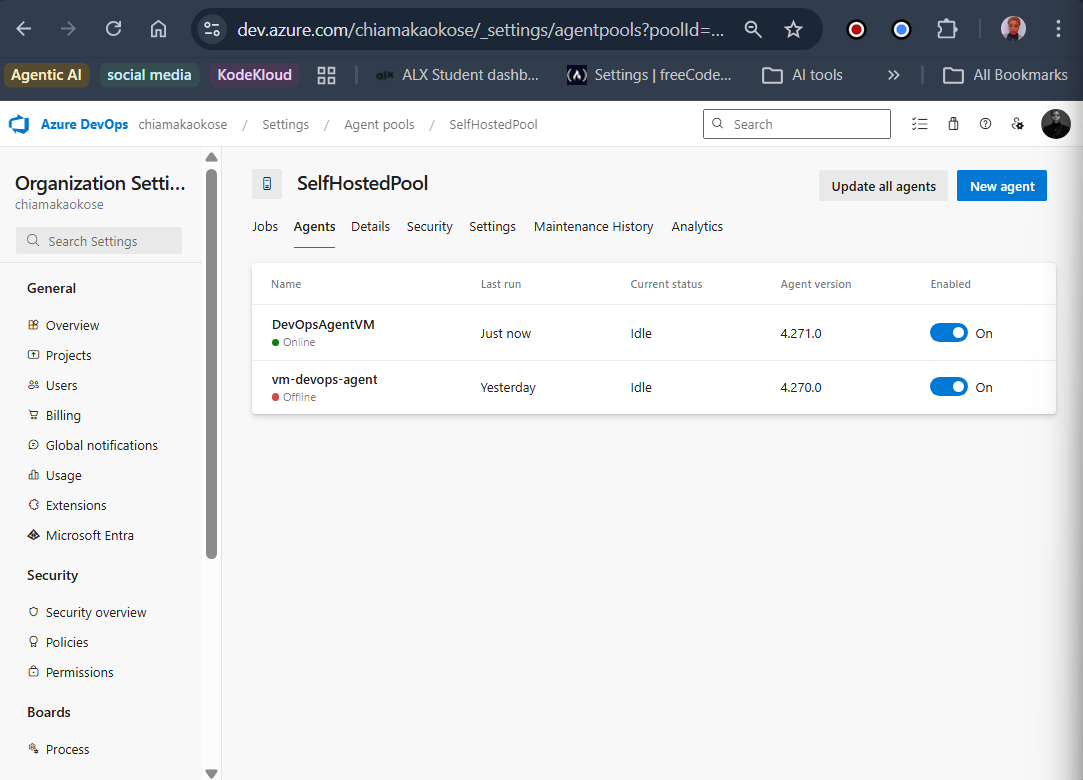
Task: Open the social media bookmark group
Action: pos(149,75)
